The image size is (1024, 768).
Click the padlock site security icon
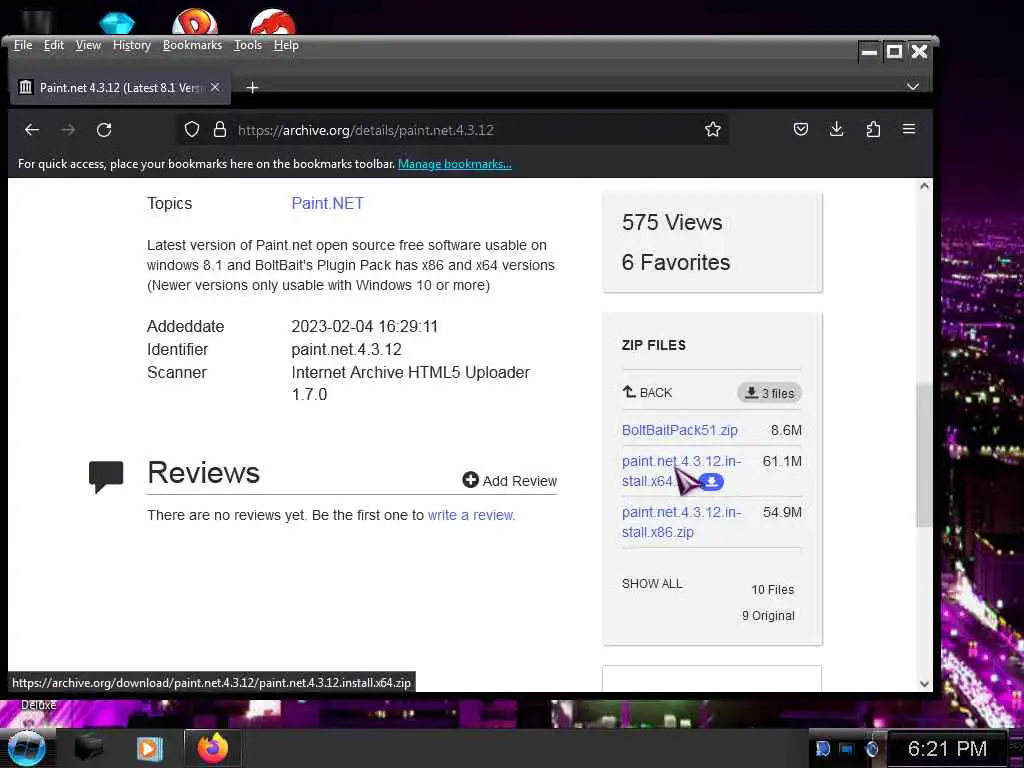[220, 129]
